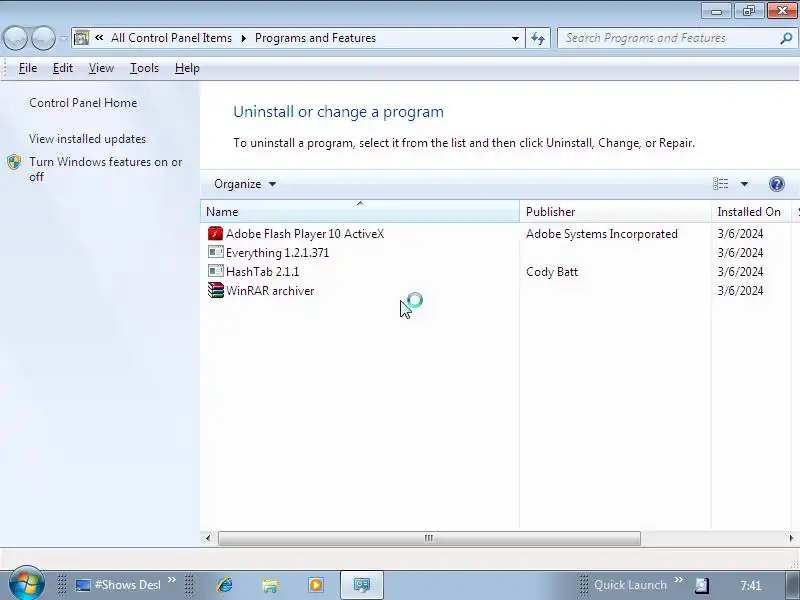Click the horizontal scrollbar thumb
This screenshot has width=800, height=600.
(x=429, y=538)
